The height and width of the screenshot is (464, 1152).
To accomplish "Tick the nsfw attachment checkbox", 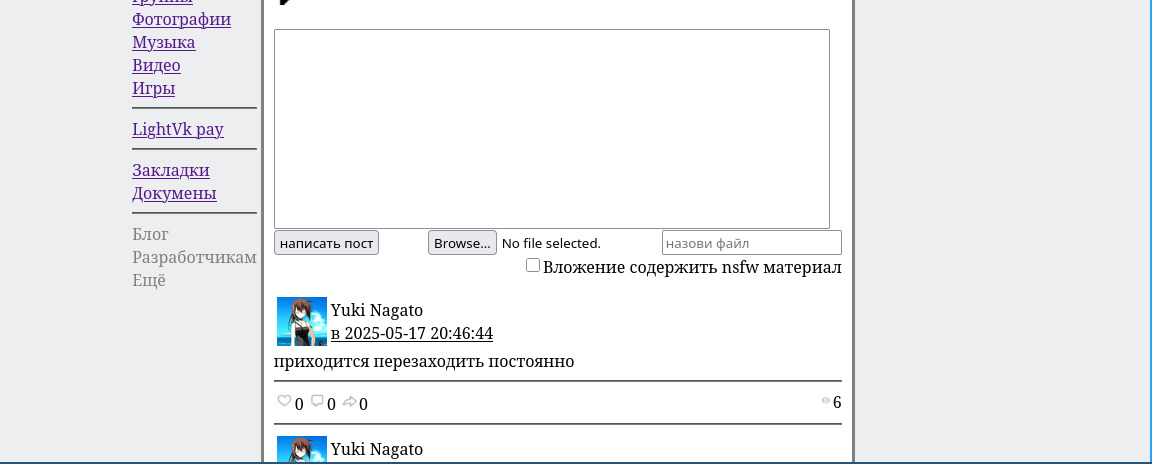I will click(x=533, y=265).
